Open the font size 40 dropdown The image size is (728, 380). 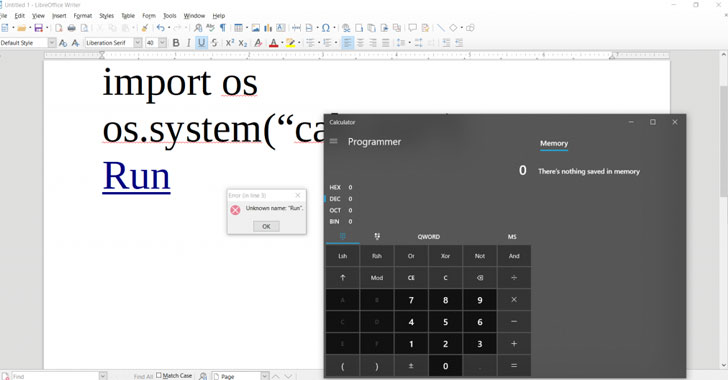click(162, 43)
